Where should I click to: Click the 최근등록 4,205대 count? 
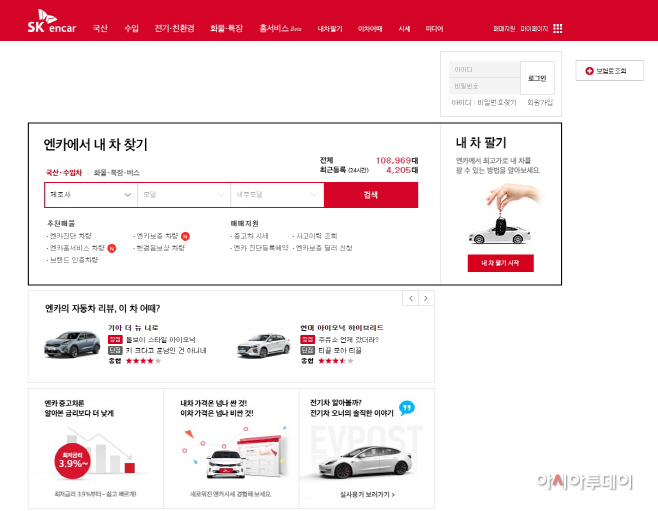point(369,170)
